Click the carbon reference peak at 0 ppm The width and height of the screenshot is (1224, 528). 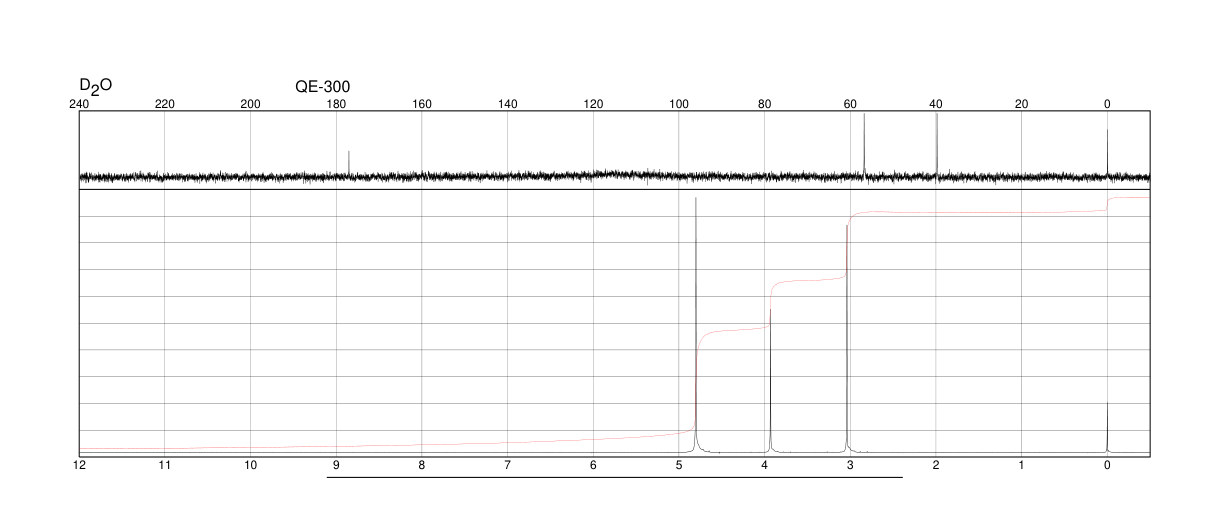pyautogui.click(x=1107, y=154)
